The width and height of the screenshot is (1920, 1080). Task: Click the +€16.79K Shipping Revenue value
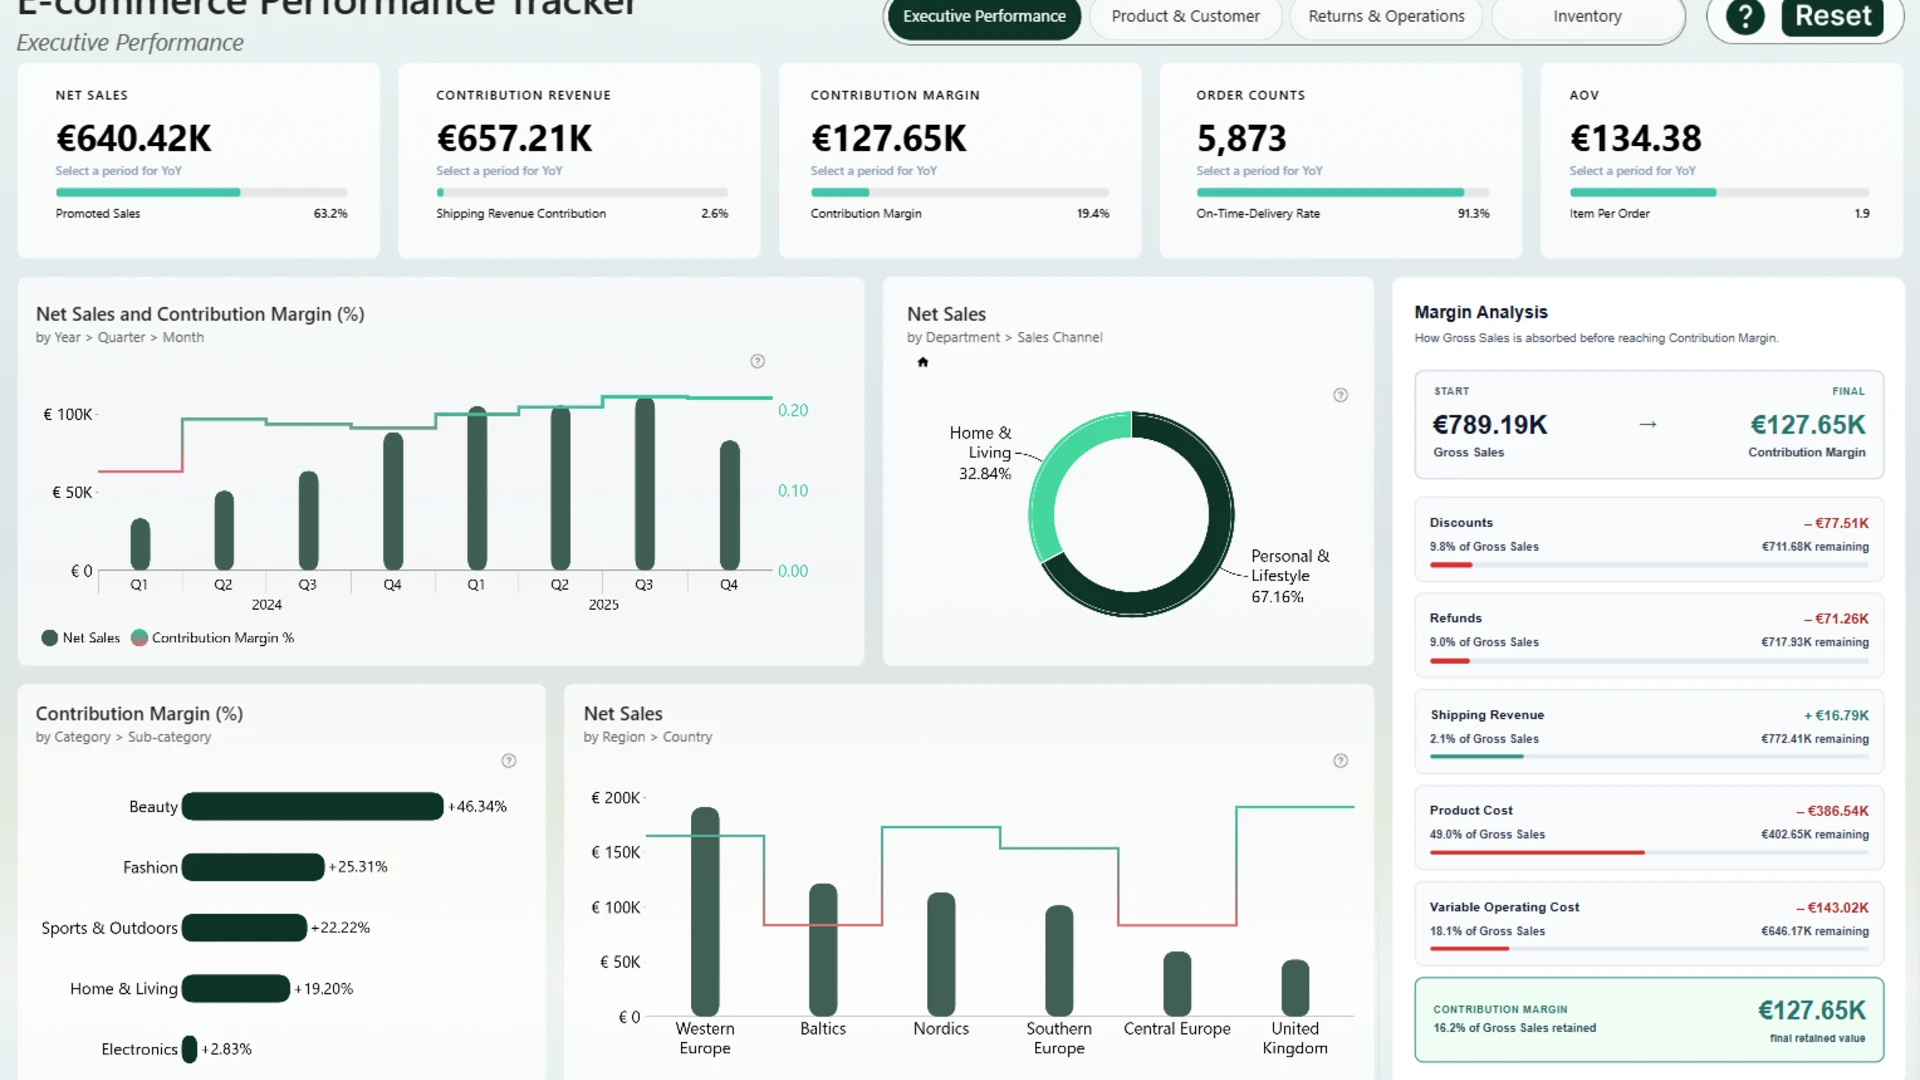click(x=1836, y=716)
